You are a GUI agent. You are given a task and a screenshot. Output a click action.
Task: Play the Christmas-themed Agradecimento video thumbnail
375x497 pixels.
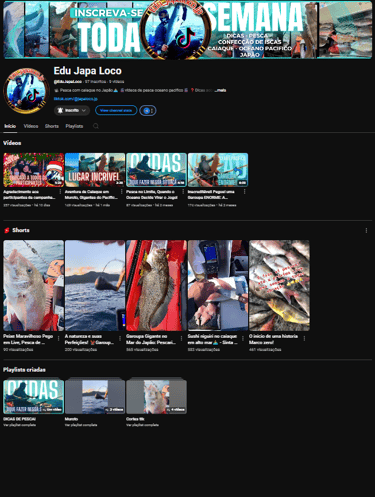[x=34, y=170]
